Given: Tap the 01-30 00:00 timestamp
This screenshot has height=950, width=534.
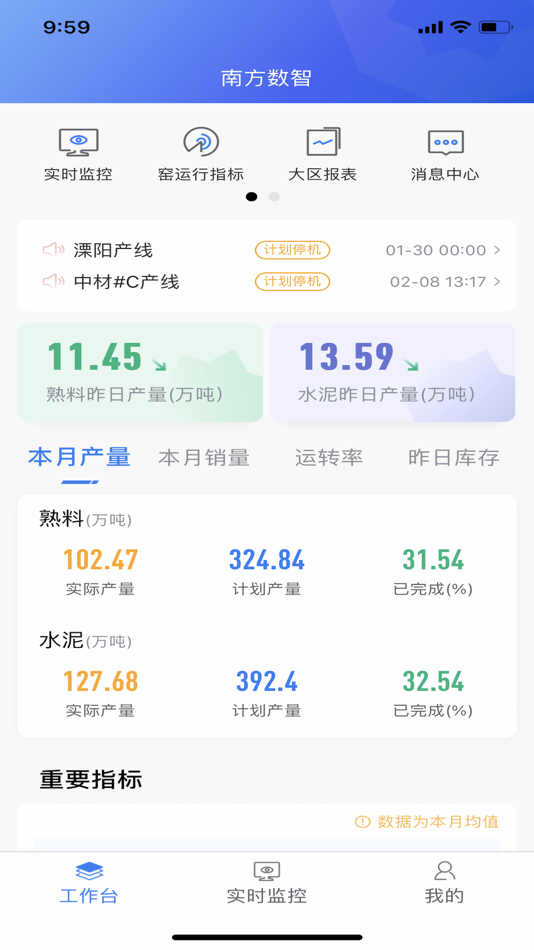Looking at the screenshot, I should [x=436, y=250].
